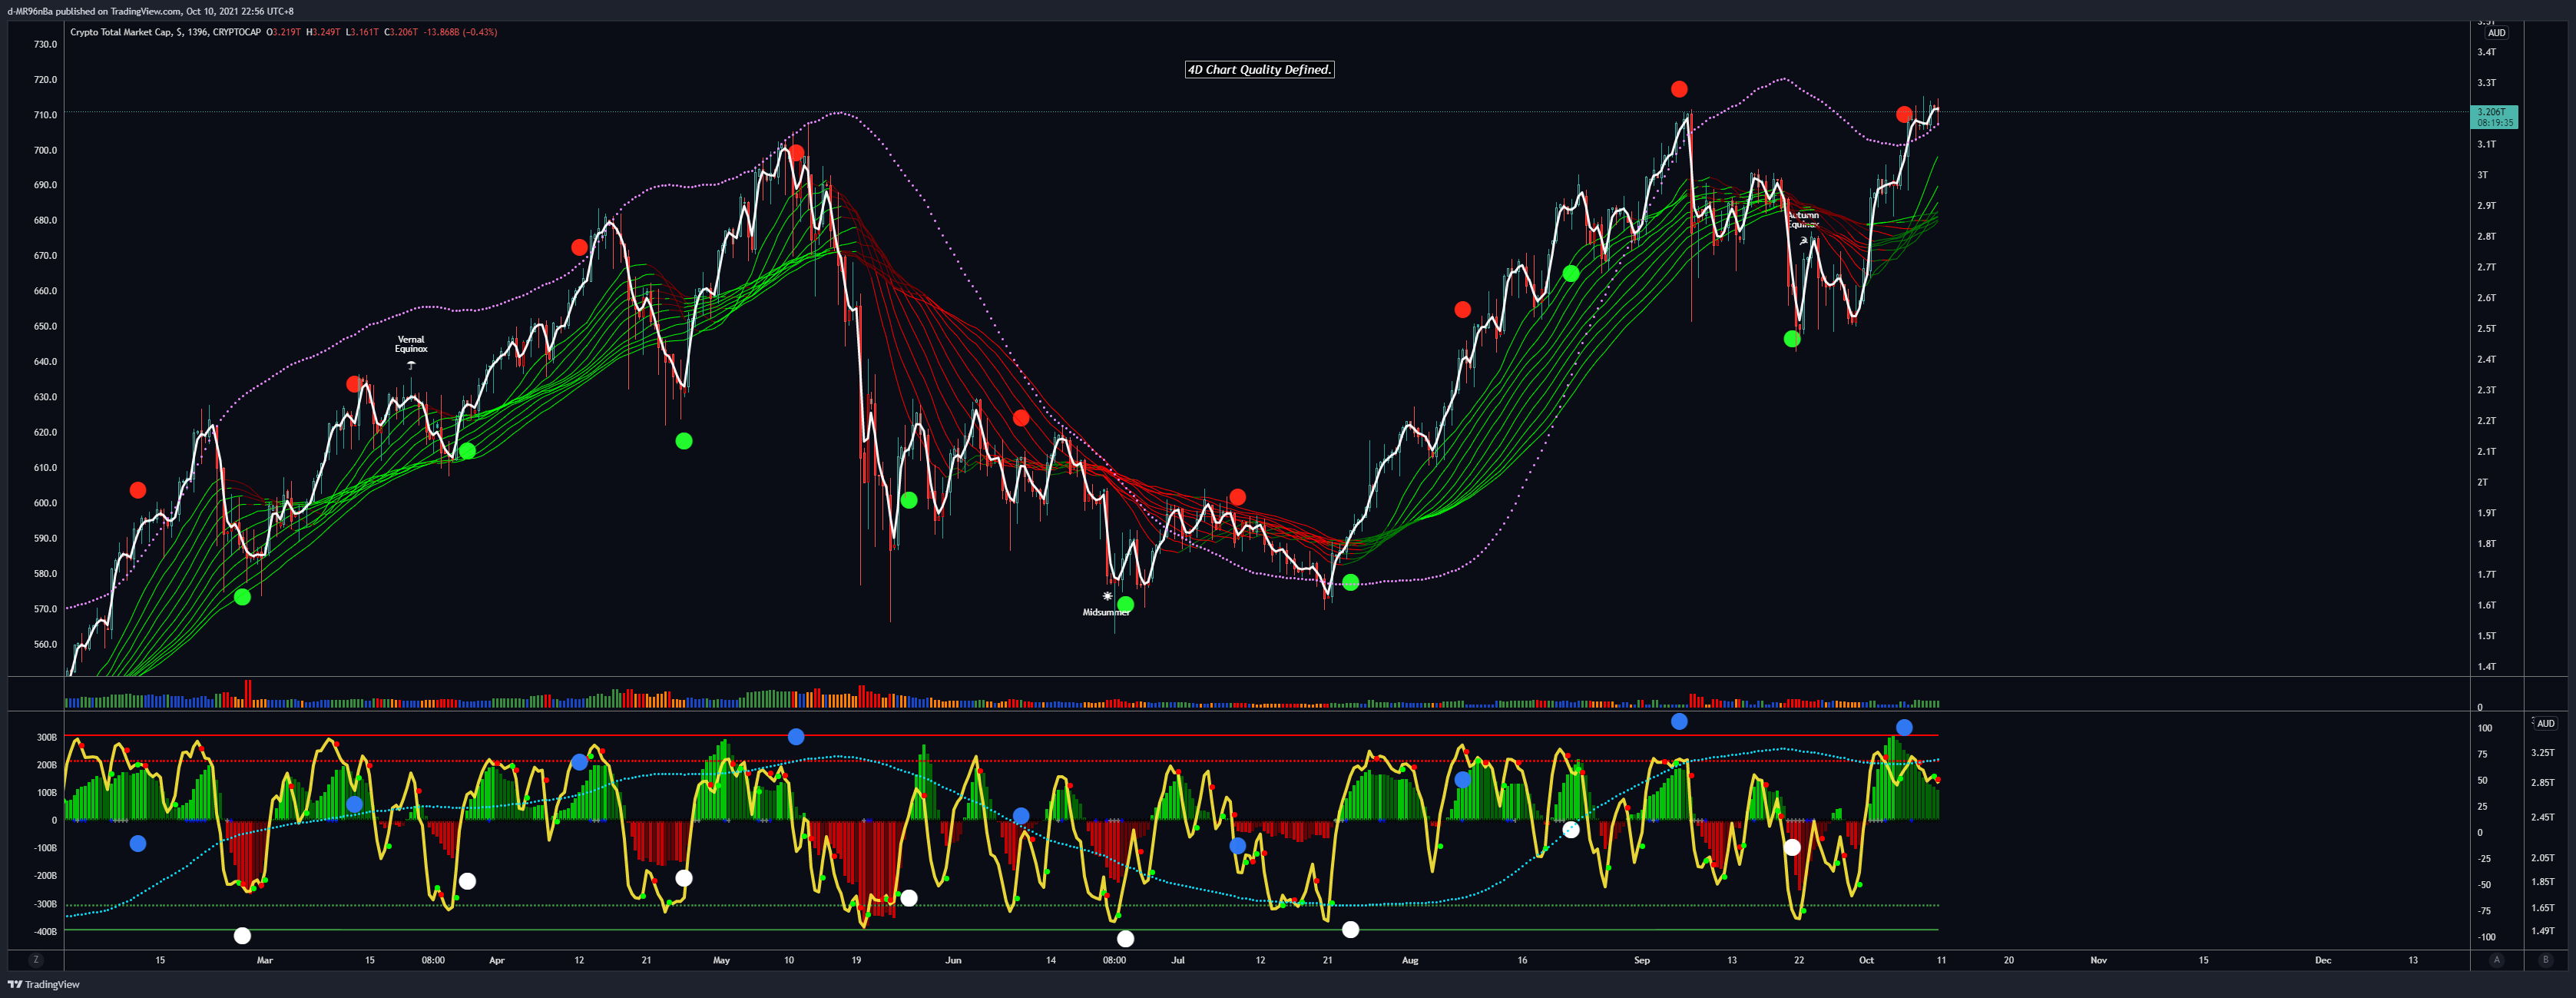
Task: Click the 560.0 label on left price scale
Action: tap(45, 644)
